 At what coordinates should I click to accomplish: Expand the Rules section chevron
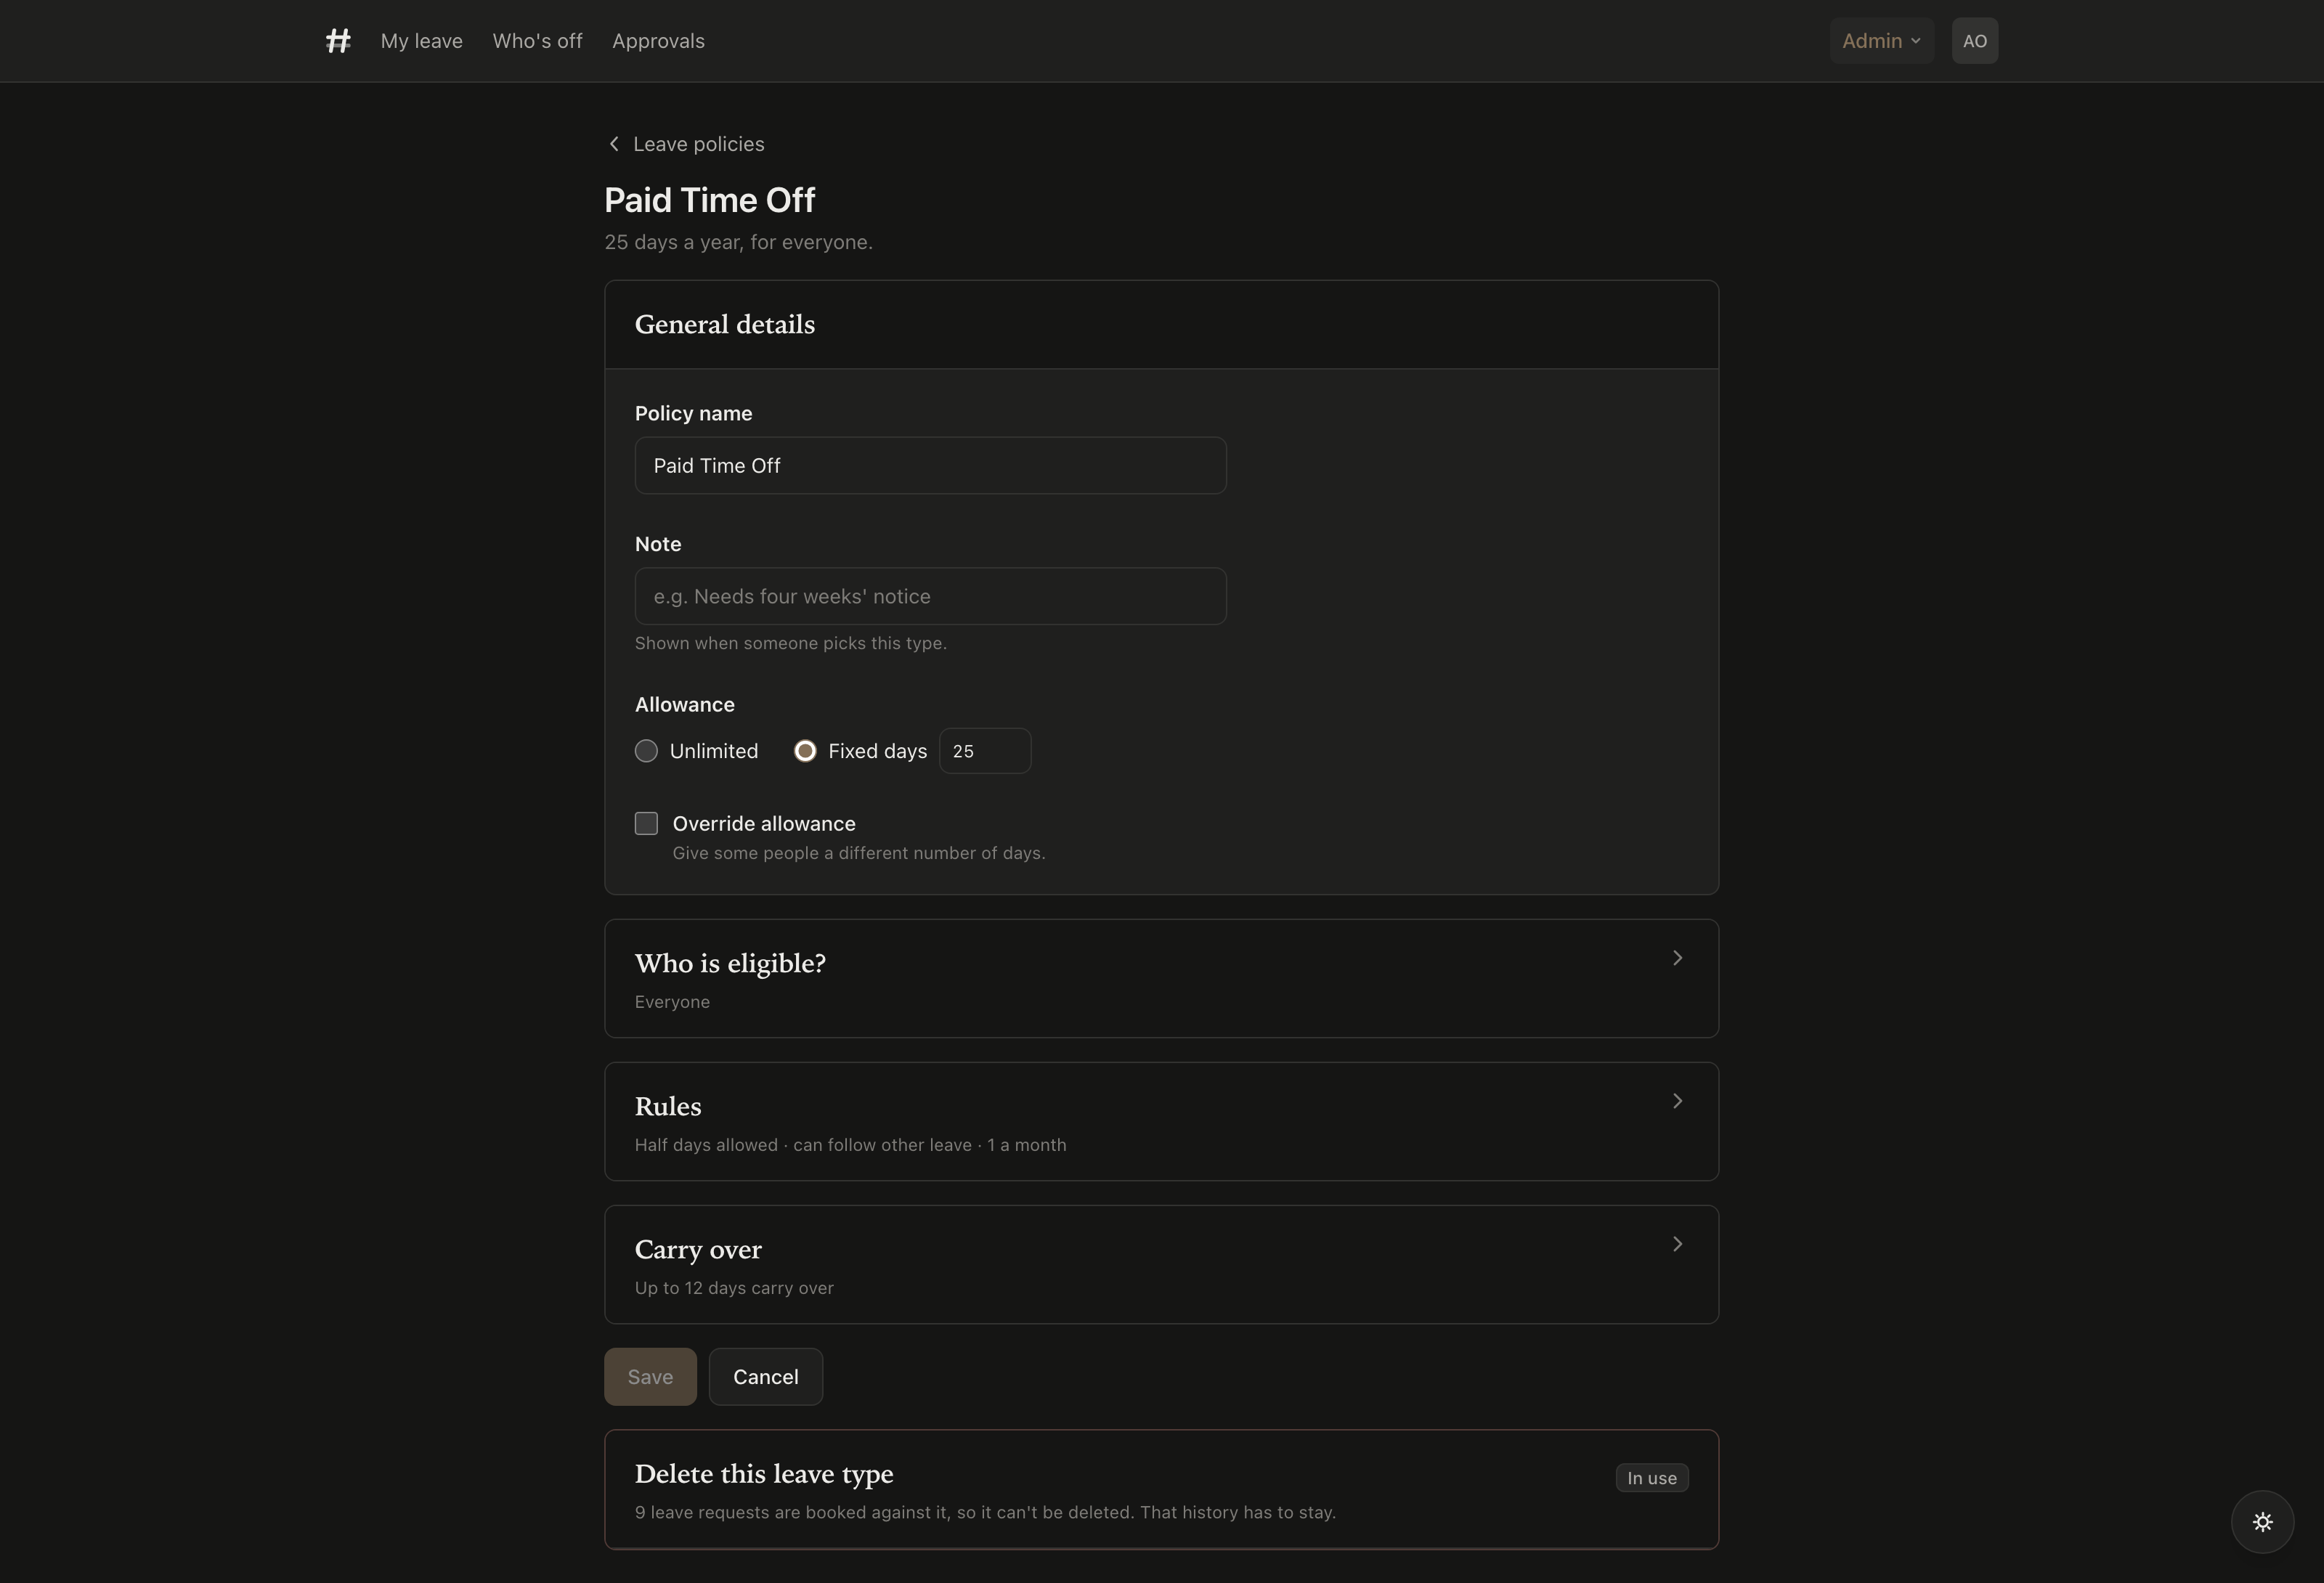[x=1677, y=1101]
